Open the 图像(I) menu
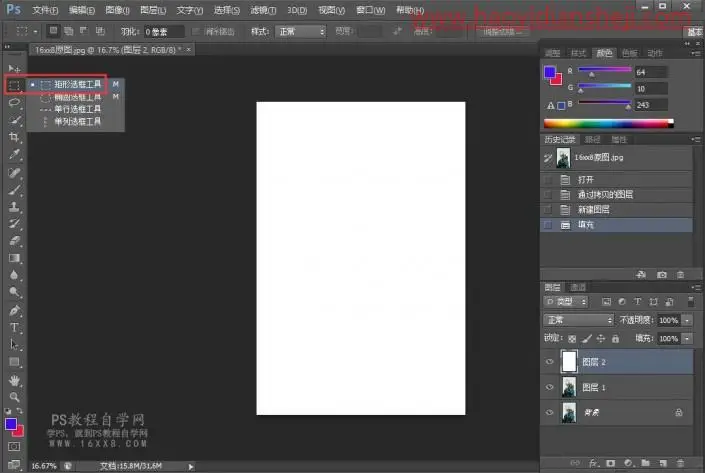705x473 pixels. tap(117, 10)
